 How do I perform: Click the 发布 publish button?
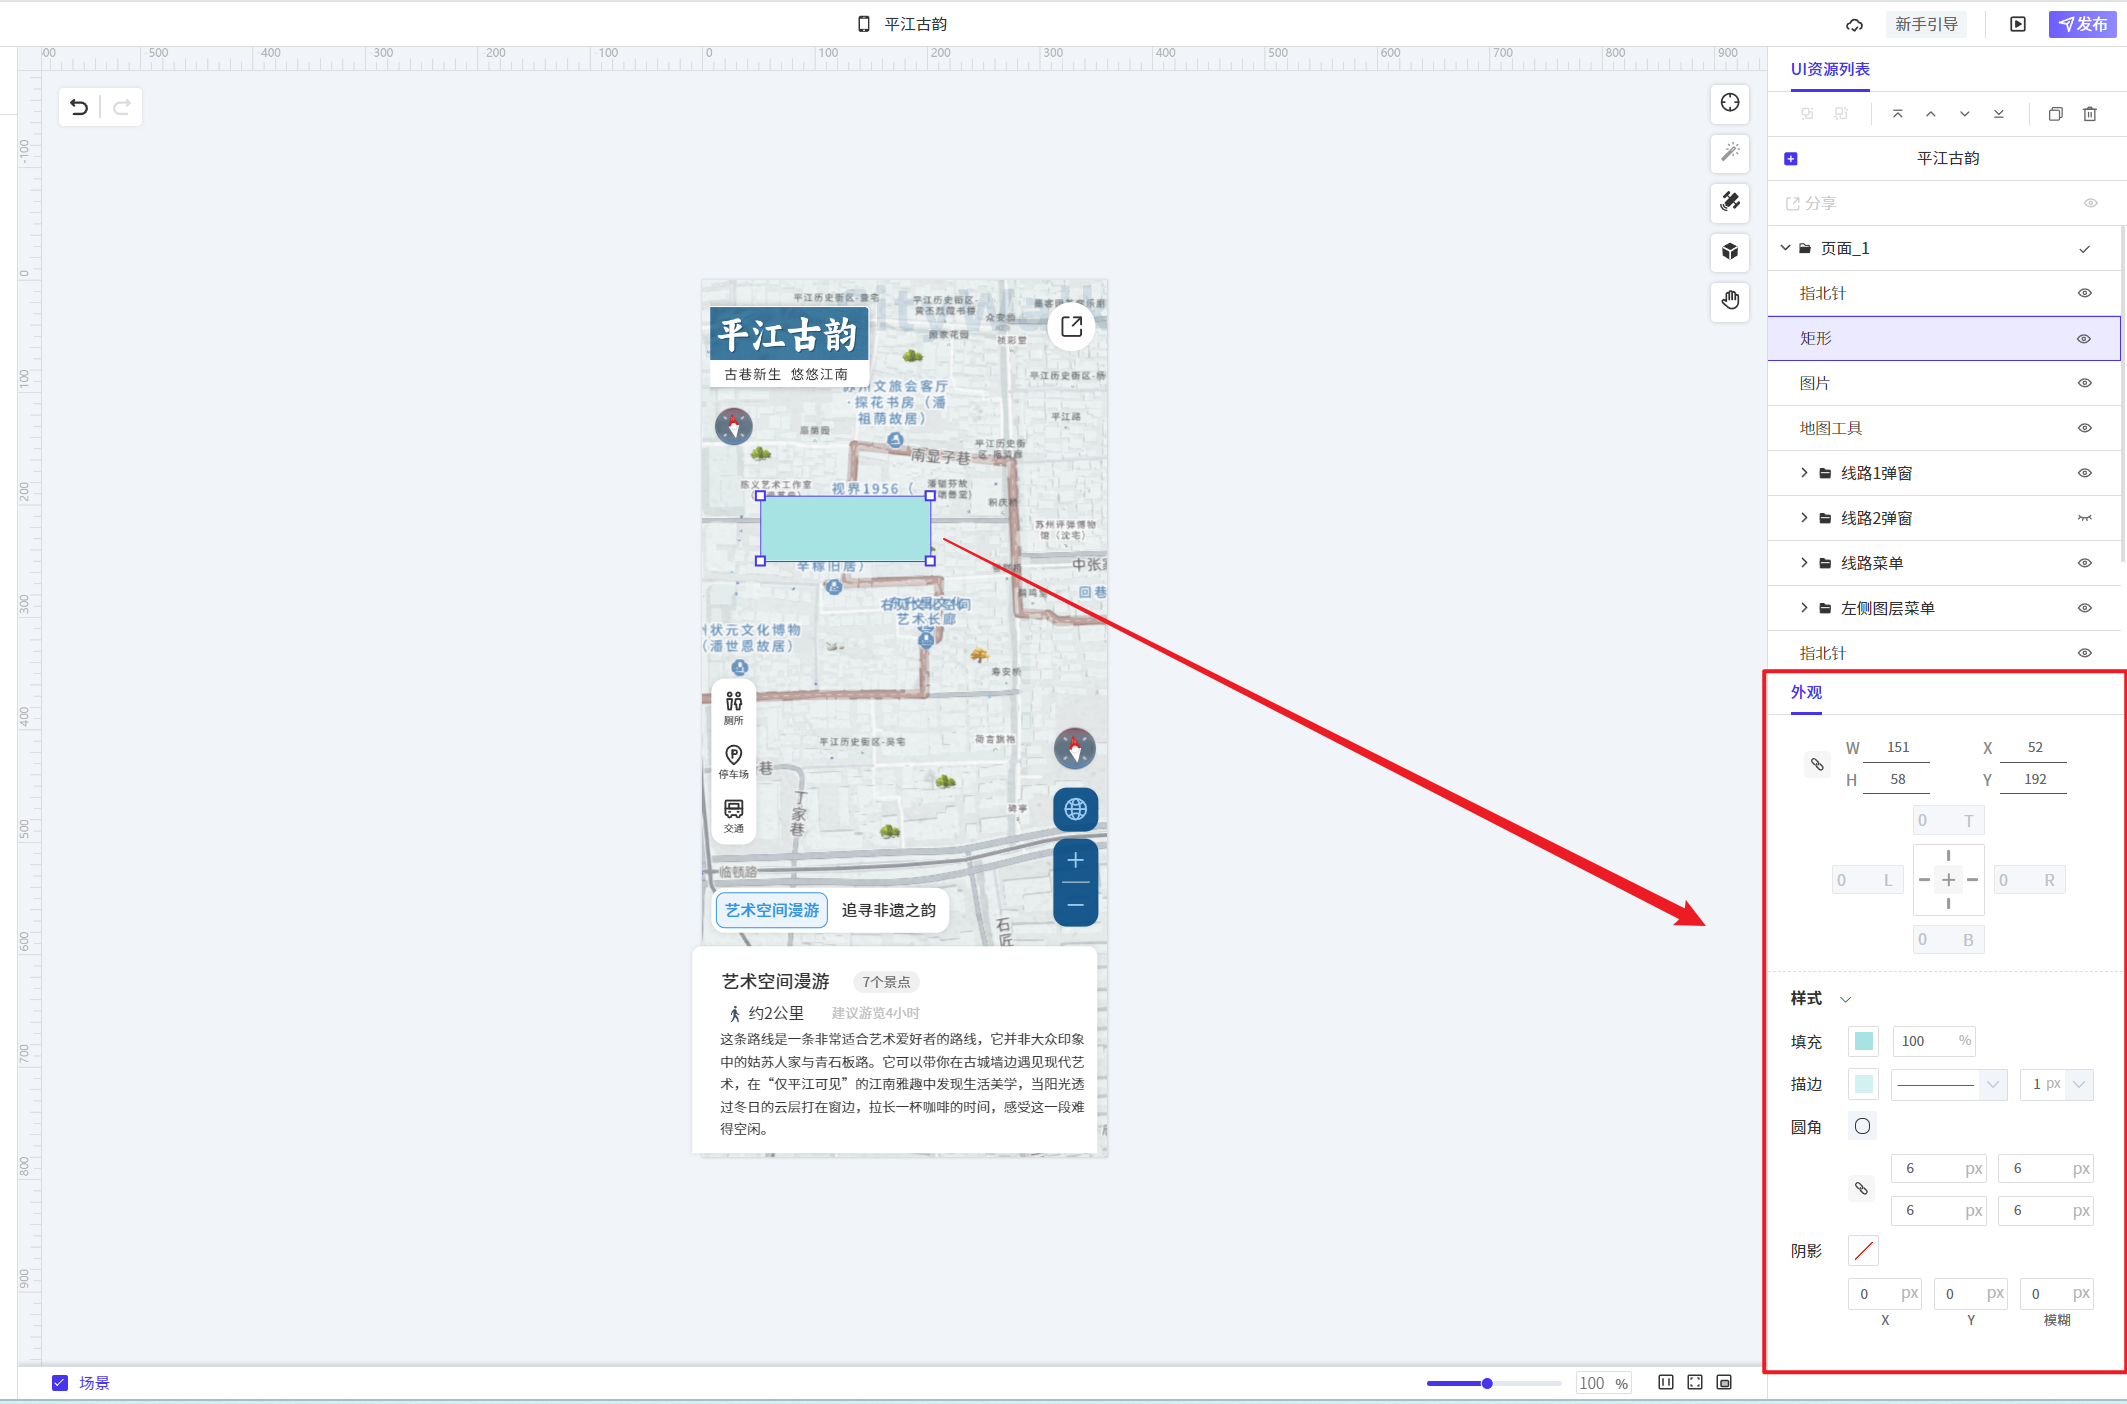(x=2083, y=24)
